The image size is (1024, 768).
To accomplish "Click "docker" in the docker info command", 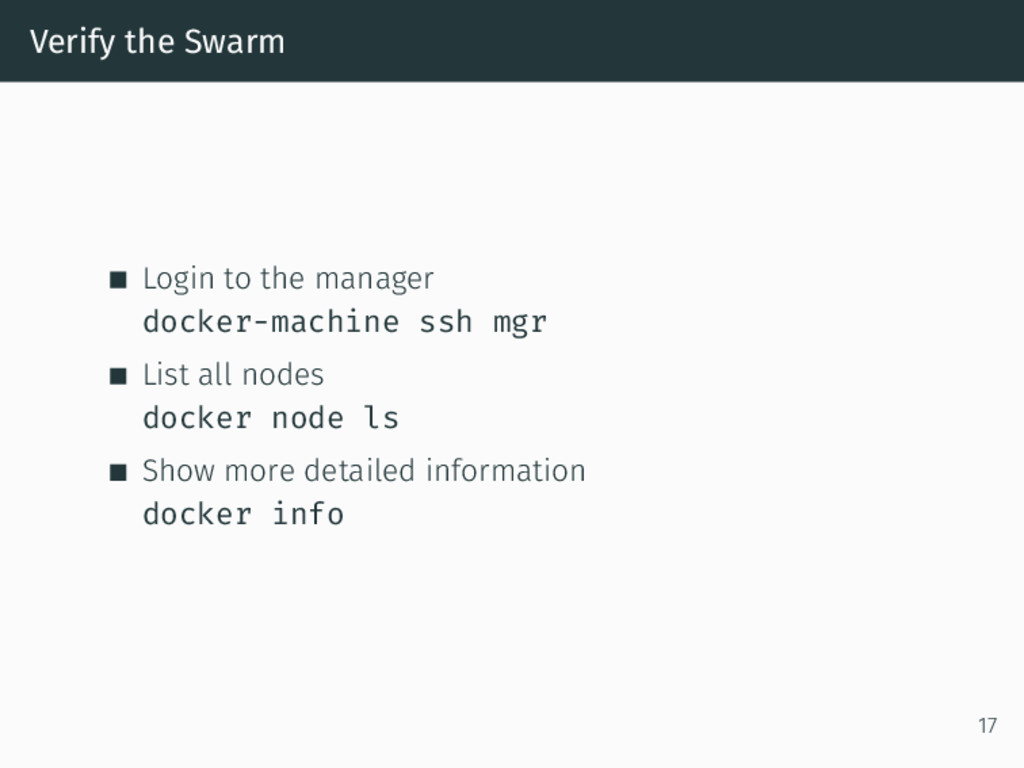I will click(197, 514).
